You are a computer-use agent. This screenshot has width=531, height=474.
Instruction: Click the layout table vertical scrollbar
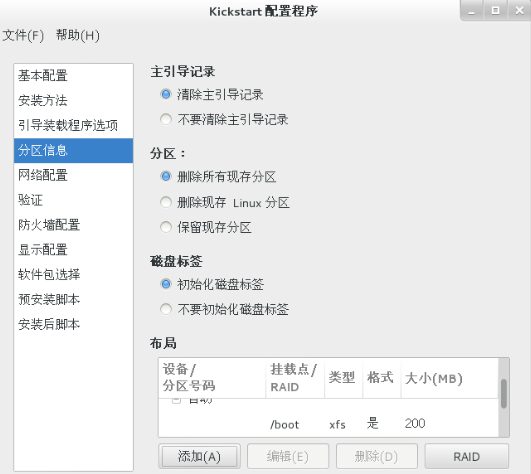[504, 394]
